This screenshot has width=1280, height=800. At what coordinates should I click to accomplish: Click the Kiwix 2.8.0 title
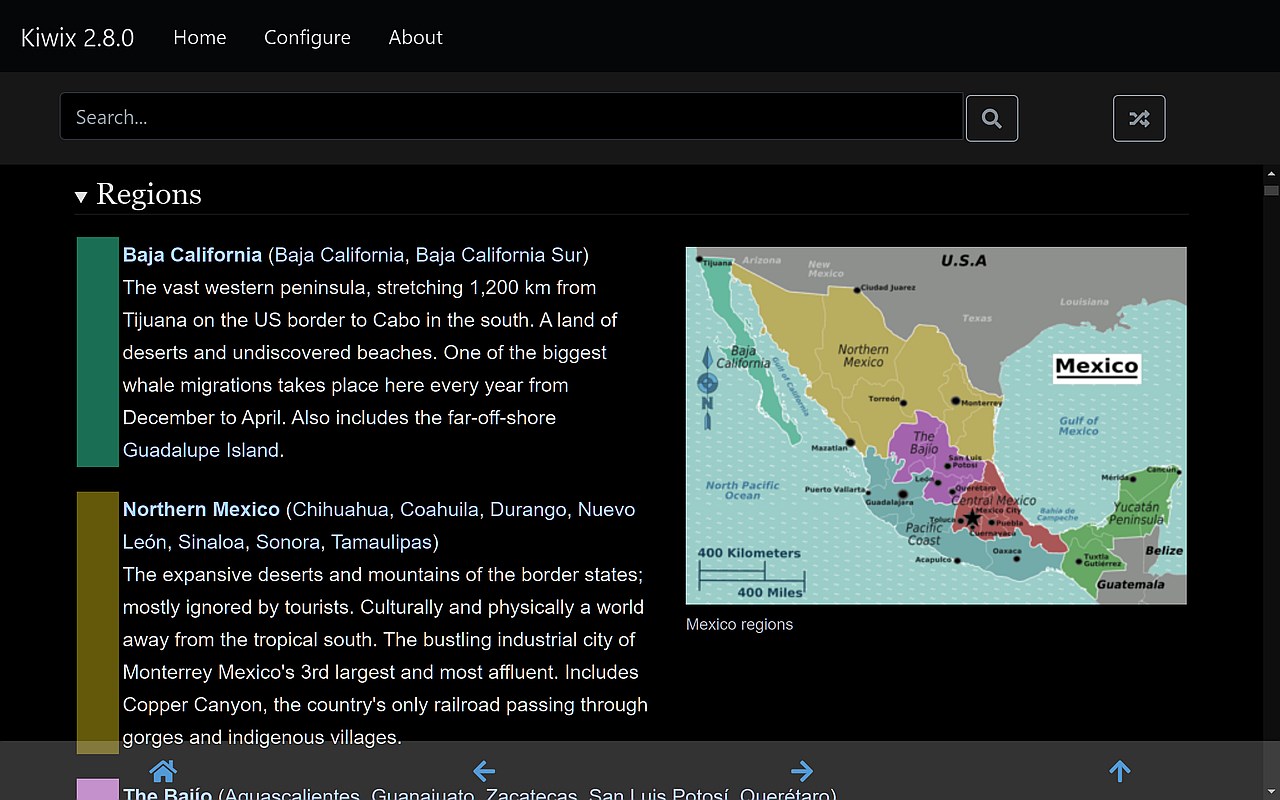click(x=77, y=37)
